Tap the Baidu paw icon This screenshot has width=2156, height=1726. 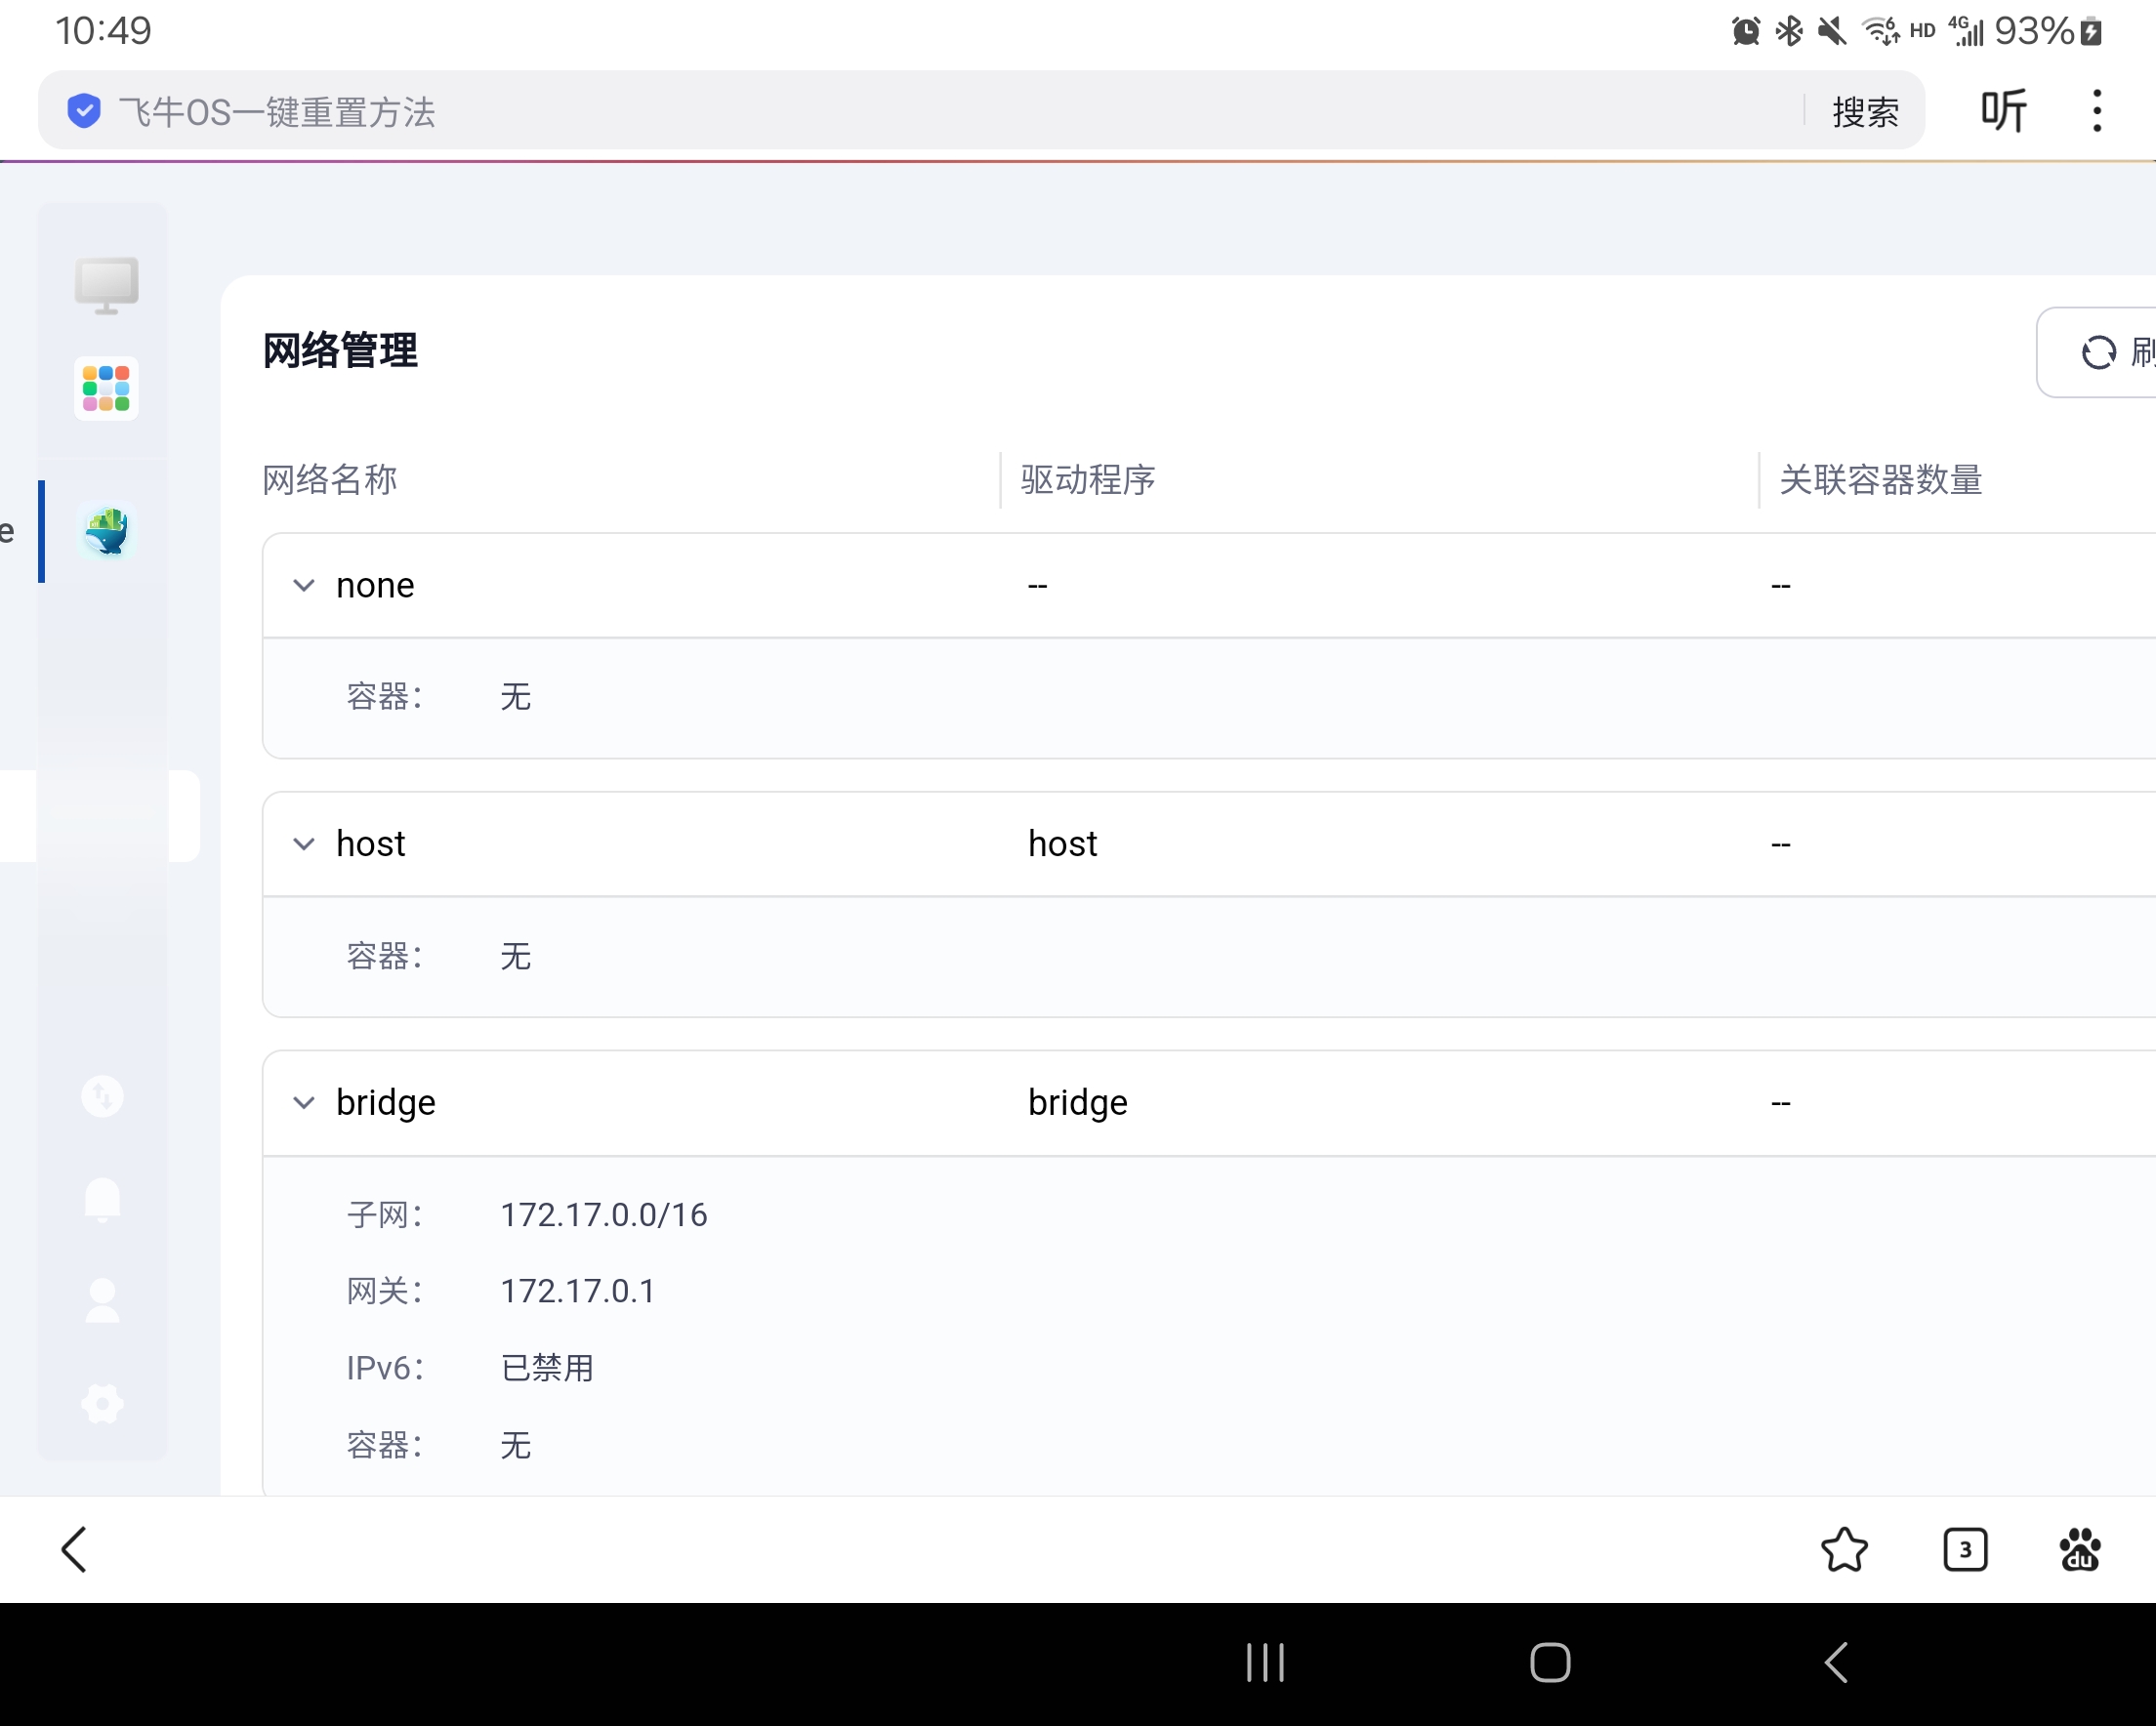point(2080,1550)
